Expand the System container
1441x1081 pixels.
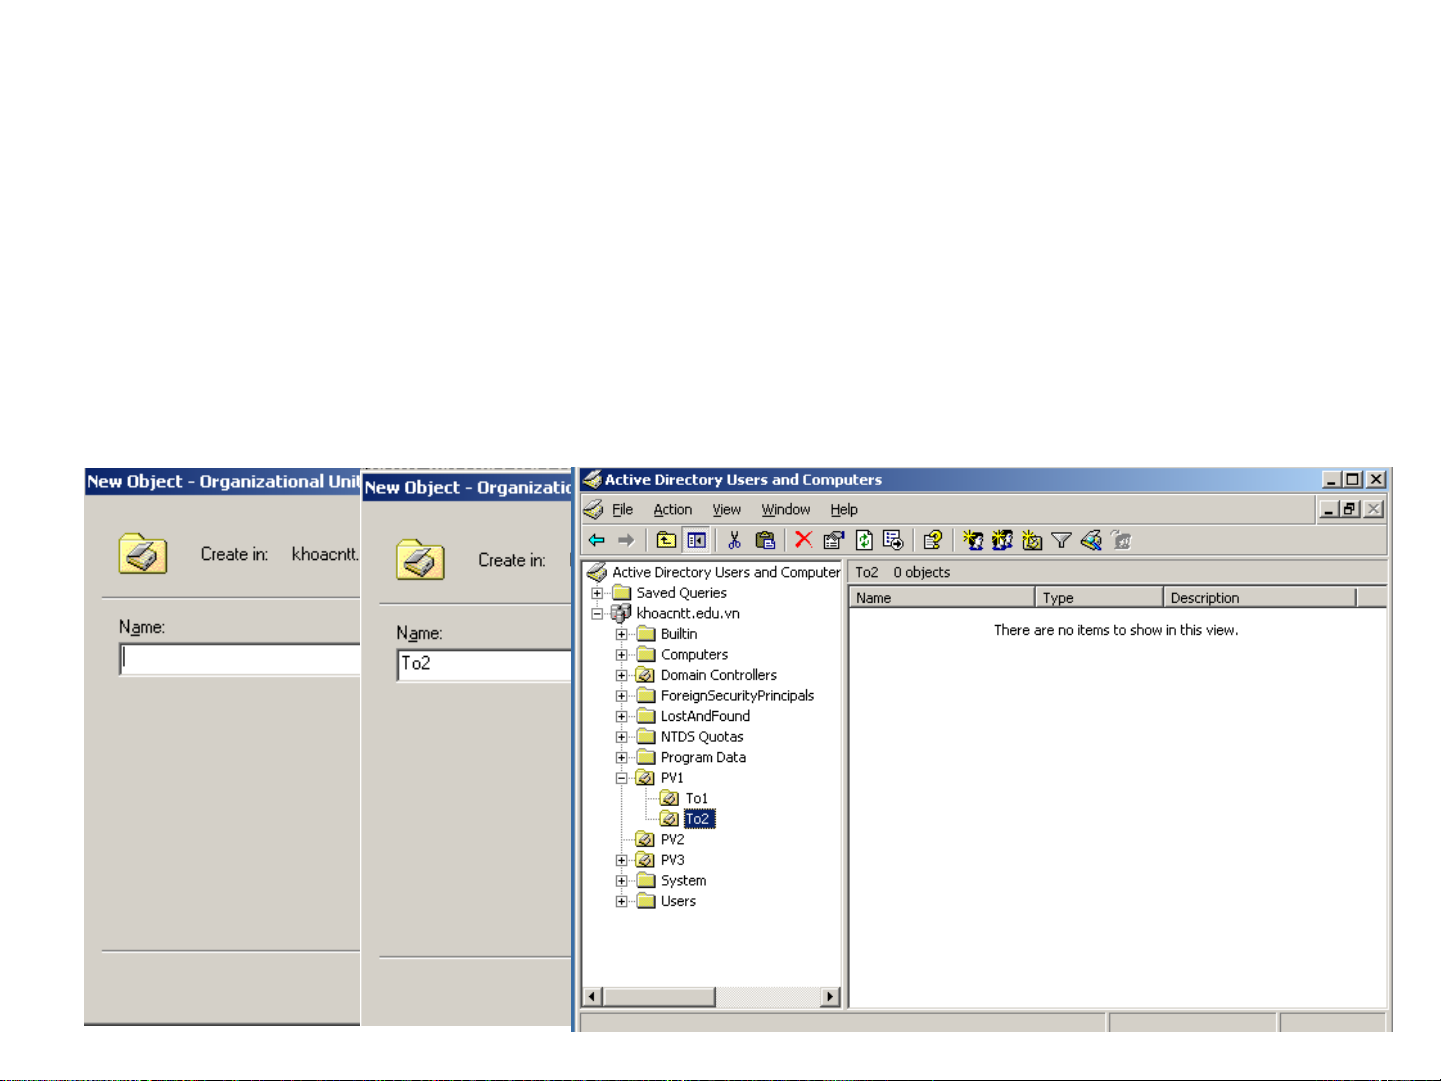621,881
